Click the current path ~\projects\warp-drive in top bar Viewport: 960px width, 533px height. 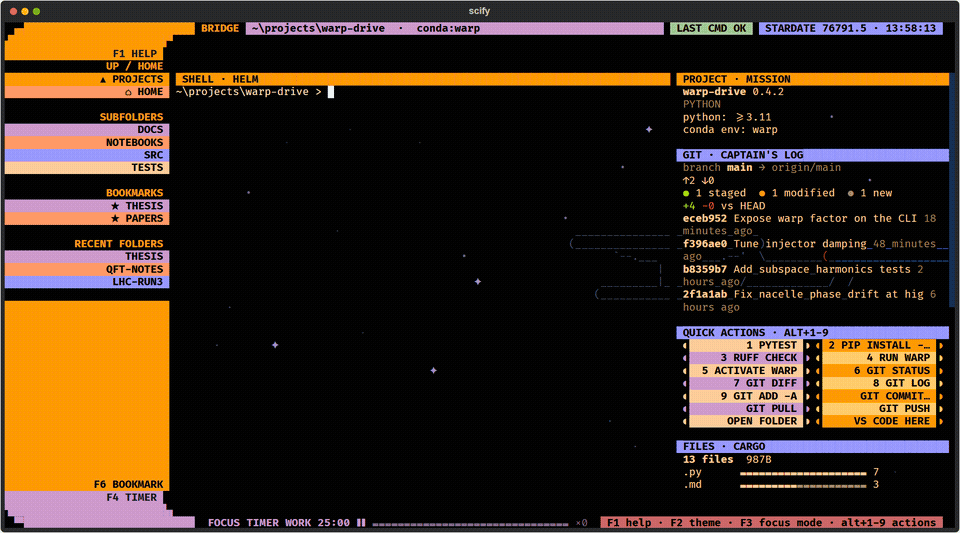[318, 28]
